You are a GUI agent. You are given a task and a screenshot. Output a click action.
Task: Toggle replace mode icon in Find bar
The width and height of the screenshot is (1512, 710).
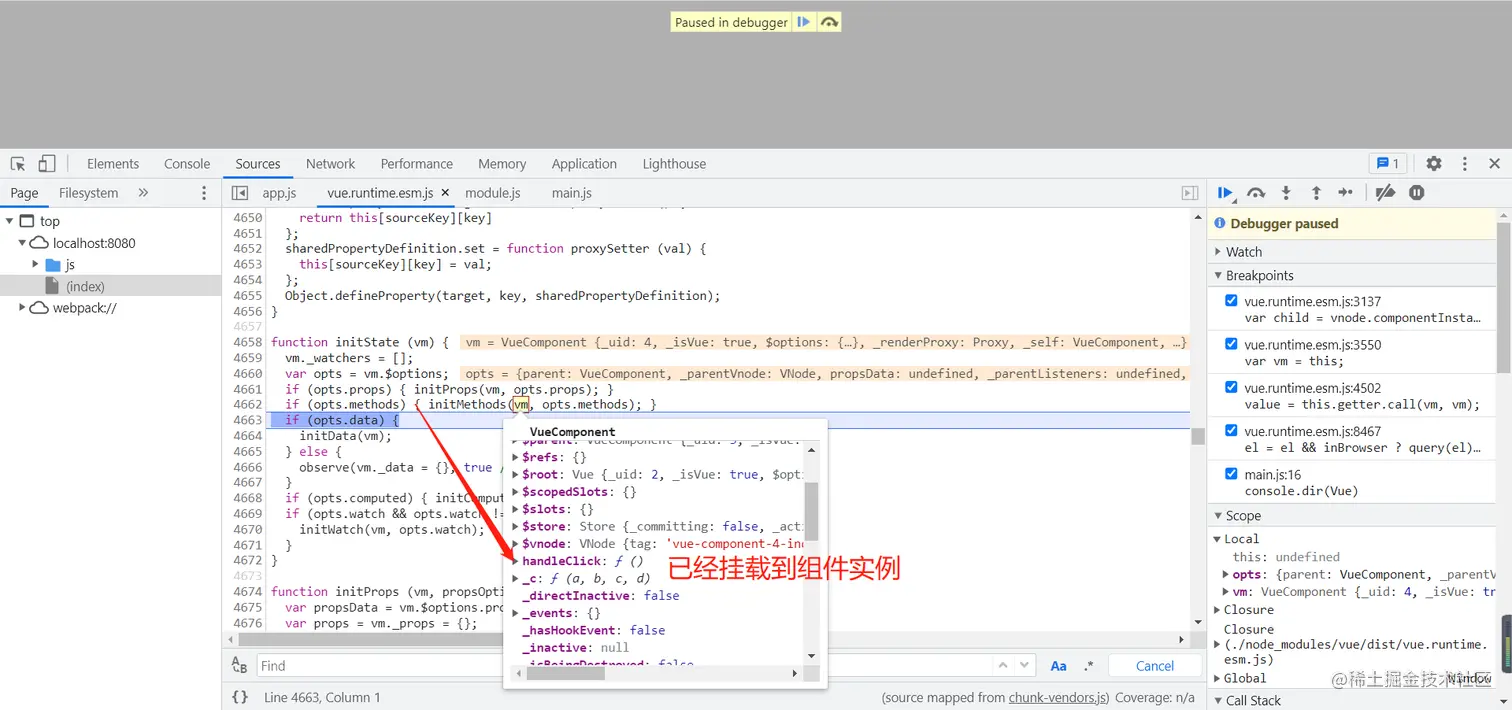240,665
